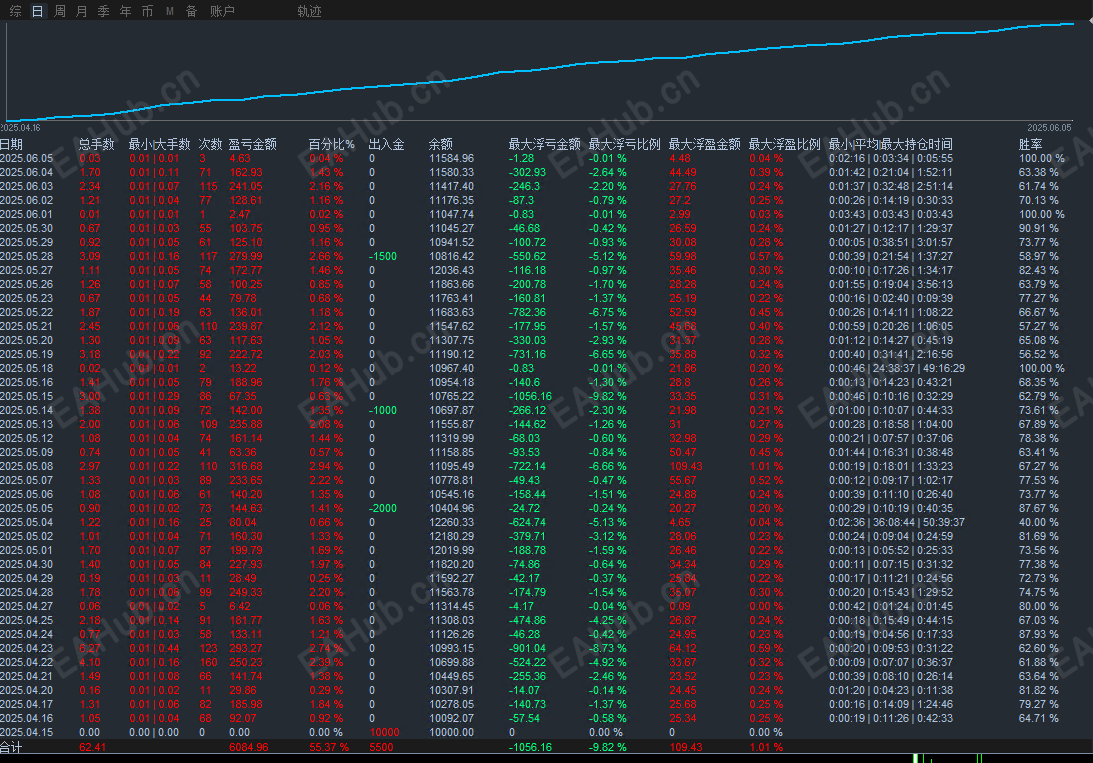Click profit amount 279.99

click(246, 256)
